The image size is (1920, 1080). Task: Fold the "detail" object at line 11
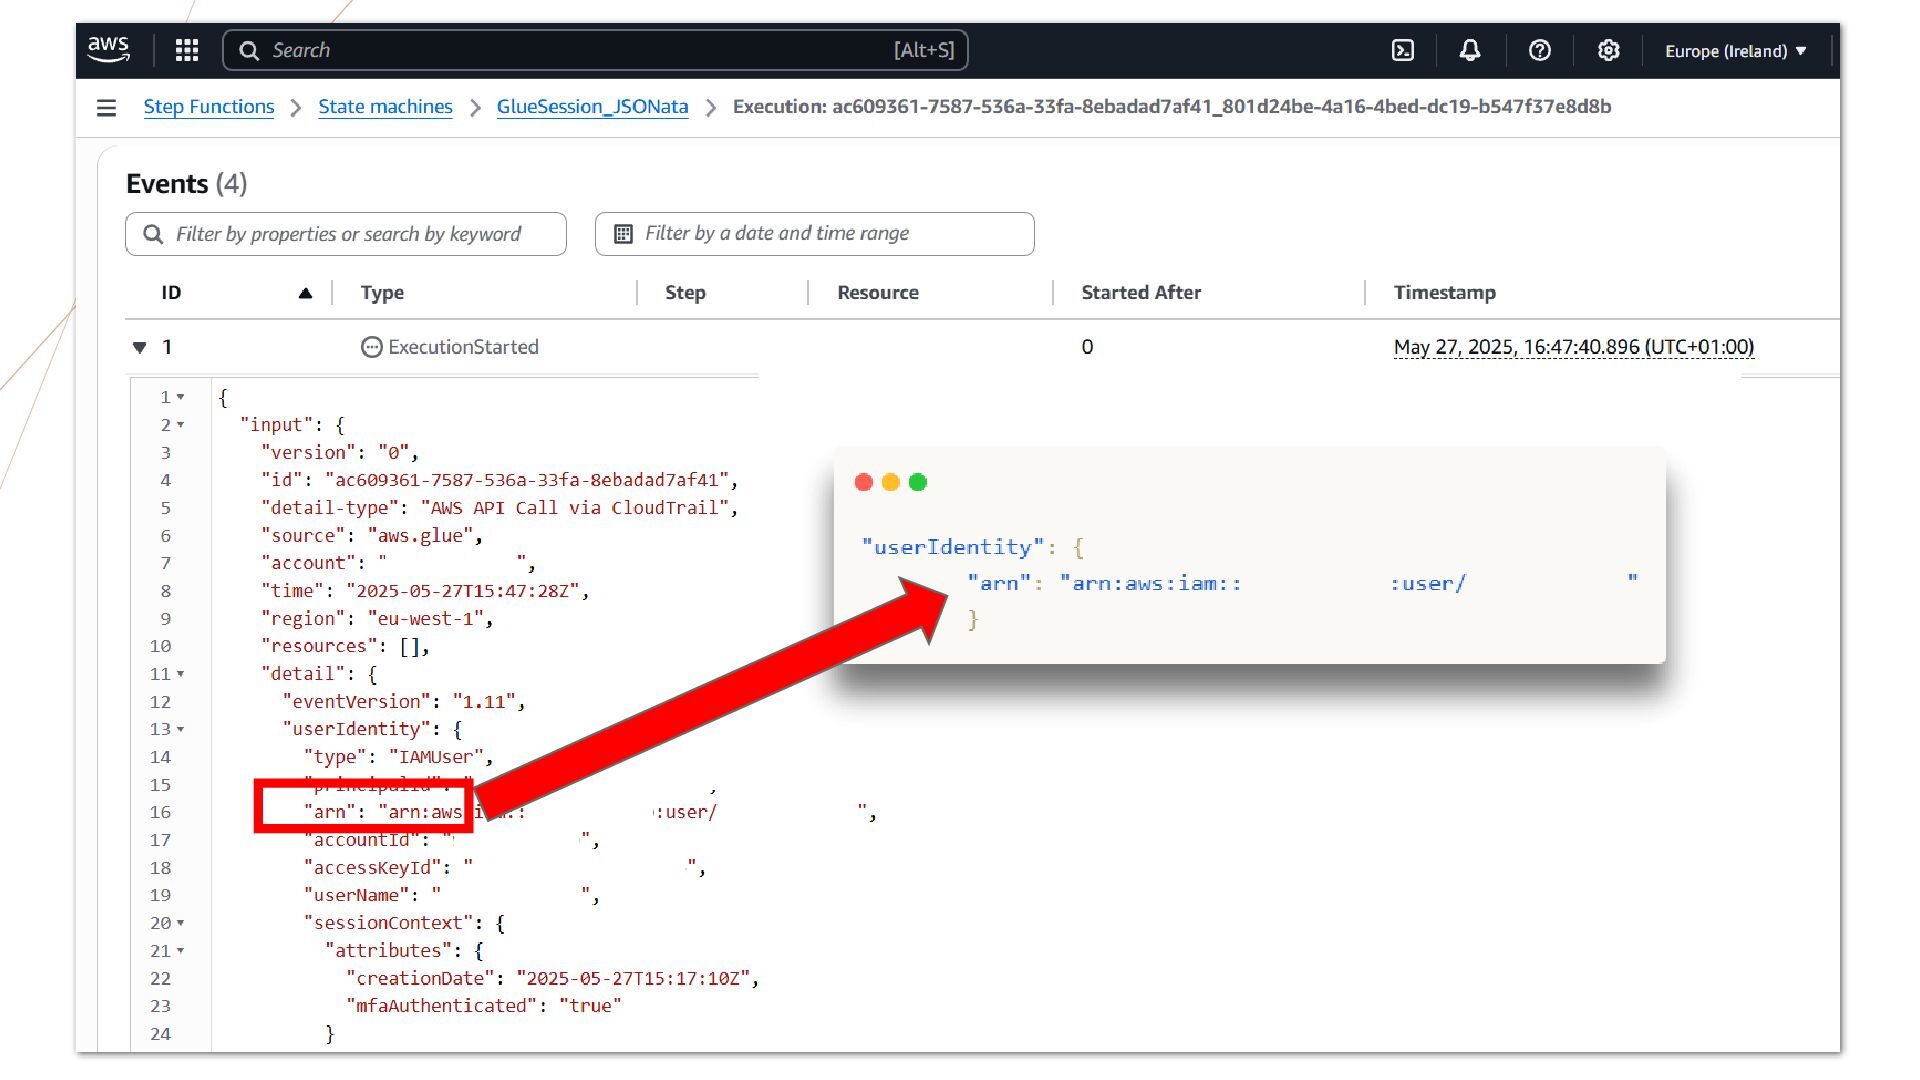click(x=181, y=674)
